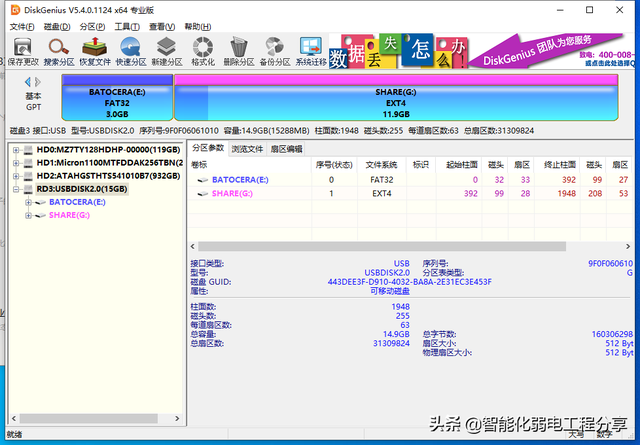Click the Save Changes (保存更改) toolbar icon
The width and height of the screenshot is (640, 445).
point(23,51)
